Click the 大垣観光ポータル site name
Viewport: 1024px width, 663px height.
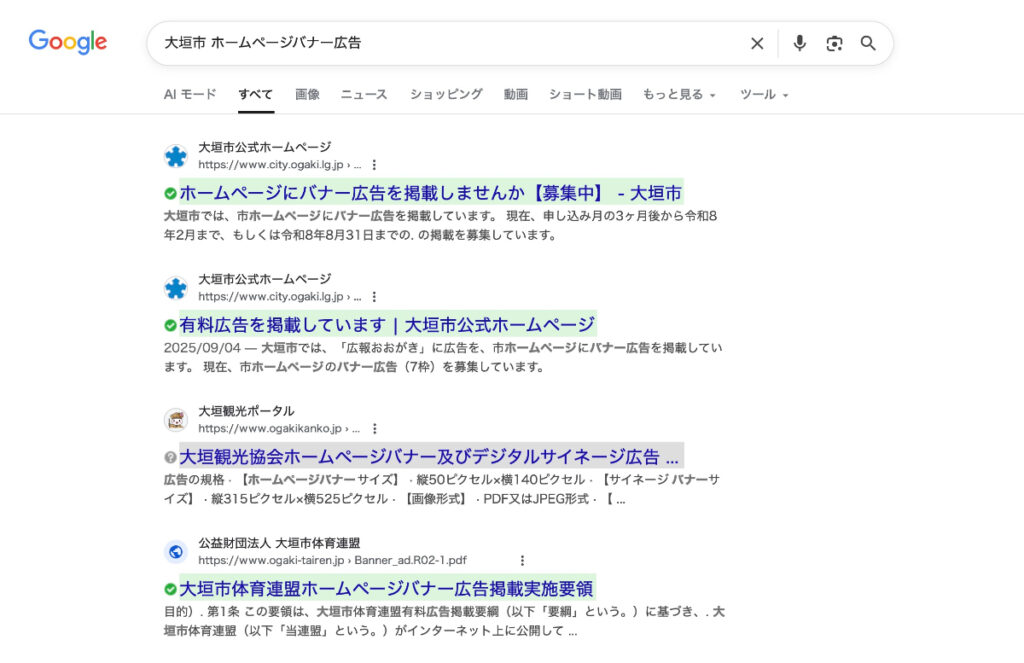[x=246, y=411]
